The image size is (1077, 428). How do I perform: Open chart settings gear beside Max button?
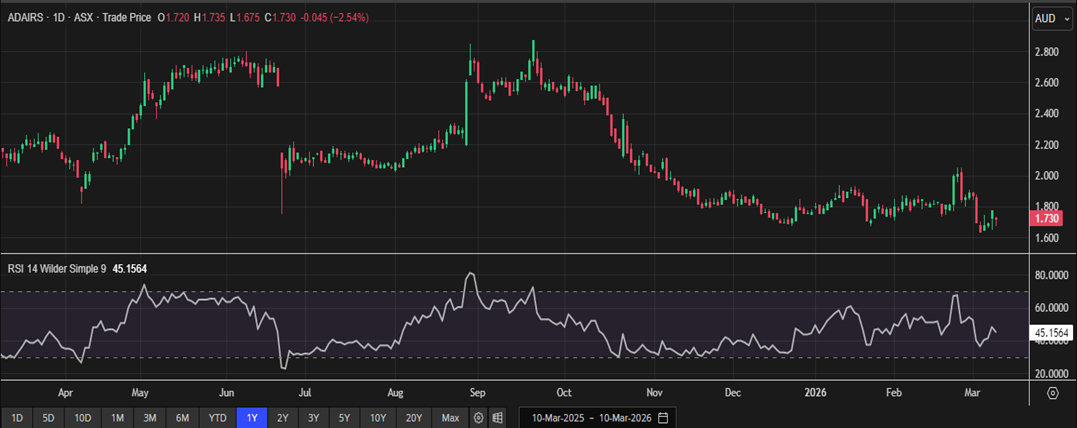(479, 416)
